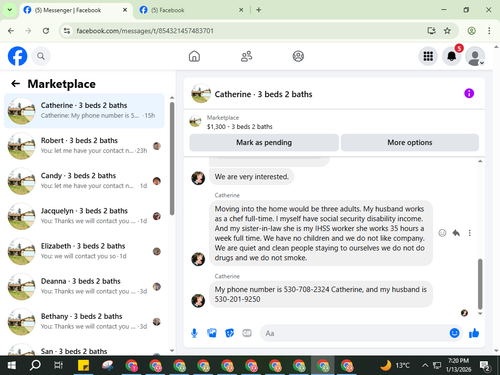Image resolution: width=500 pixels, height=375 pixels.
Task: Show hidden system tray icons
Action: point(425,365)
